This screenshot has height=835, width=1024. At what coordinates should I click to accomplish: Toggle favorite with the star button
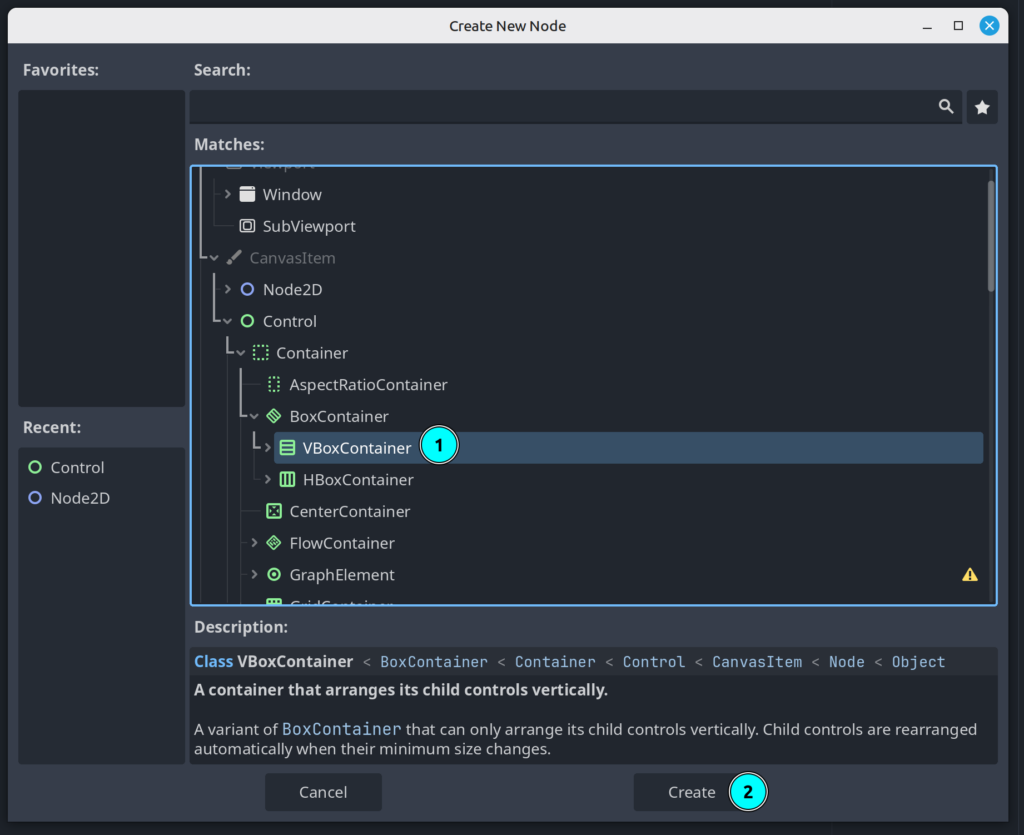pyautogui.click(x=982, y=107)
